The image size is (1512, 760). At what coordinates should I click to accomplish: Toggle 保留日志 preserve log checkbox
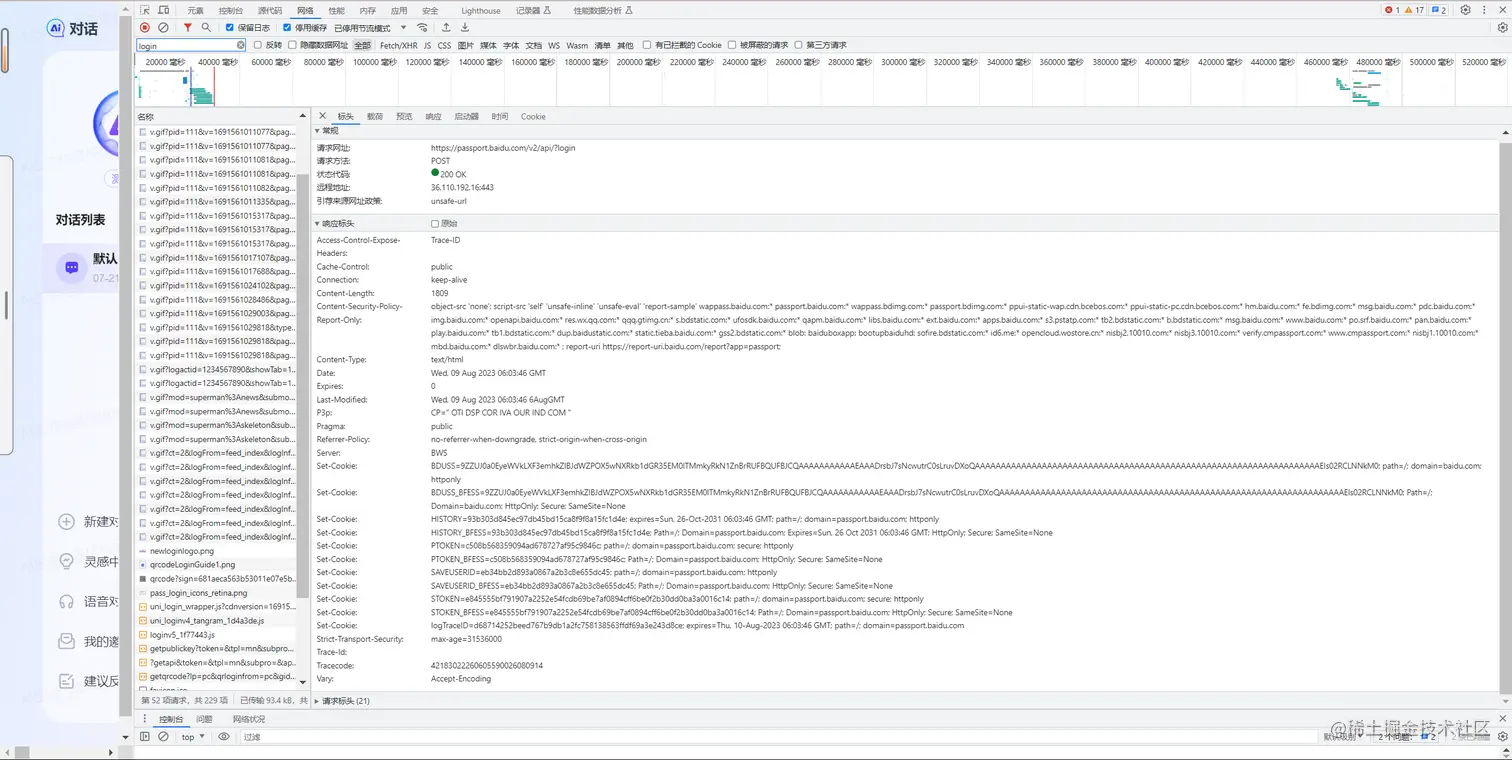pos(229,28)
